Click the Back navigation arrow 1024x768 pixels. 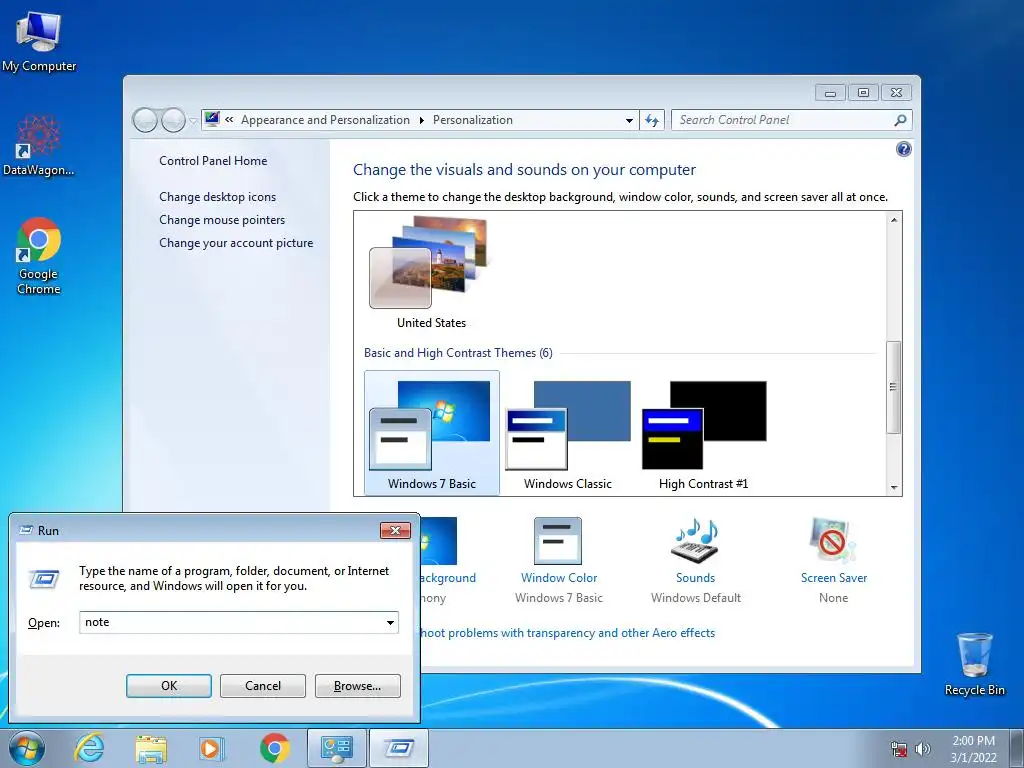point(145,120)
